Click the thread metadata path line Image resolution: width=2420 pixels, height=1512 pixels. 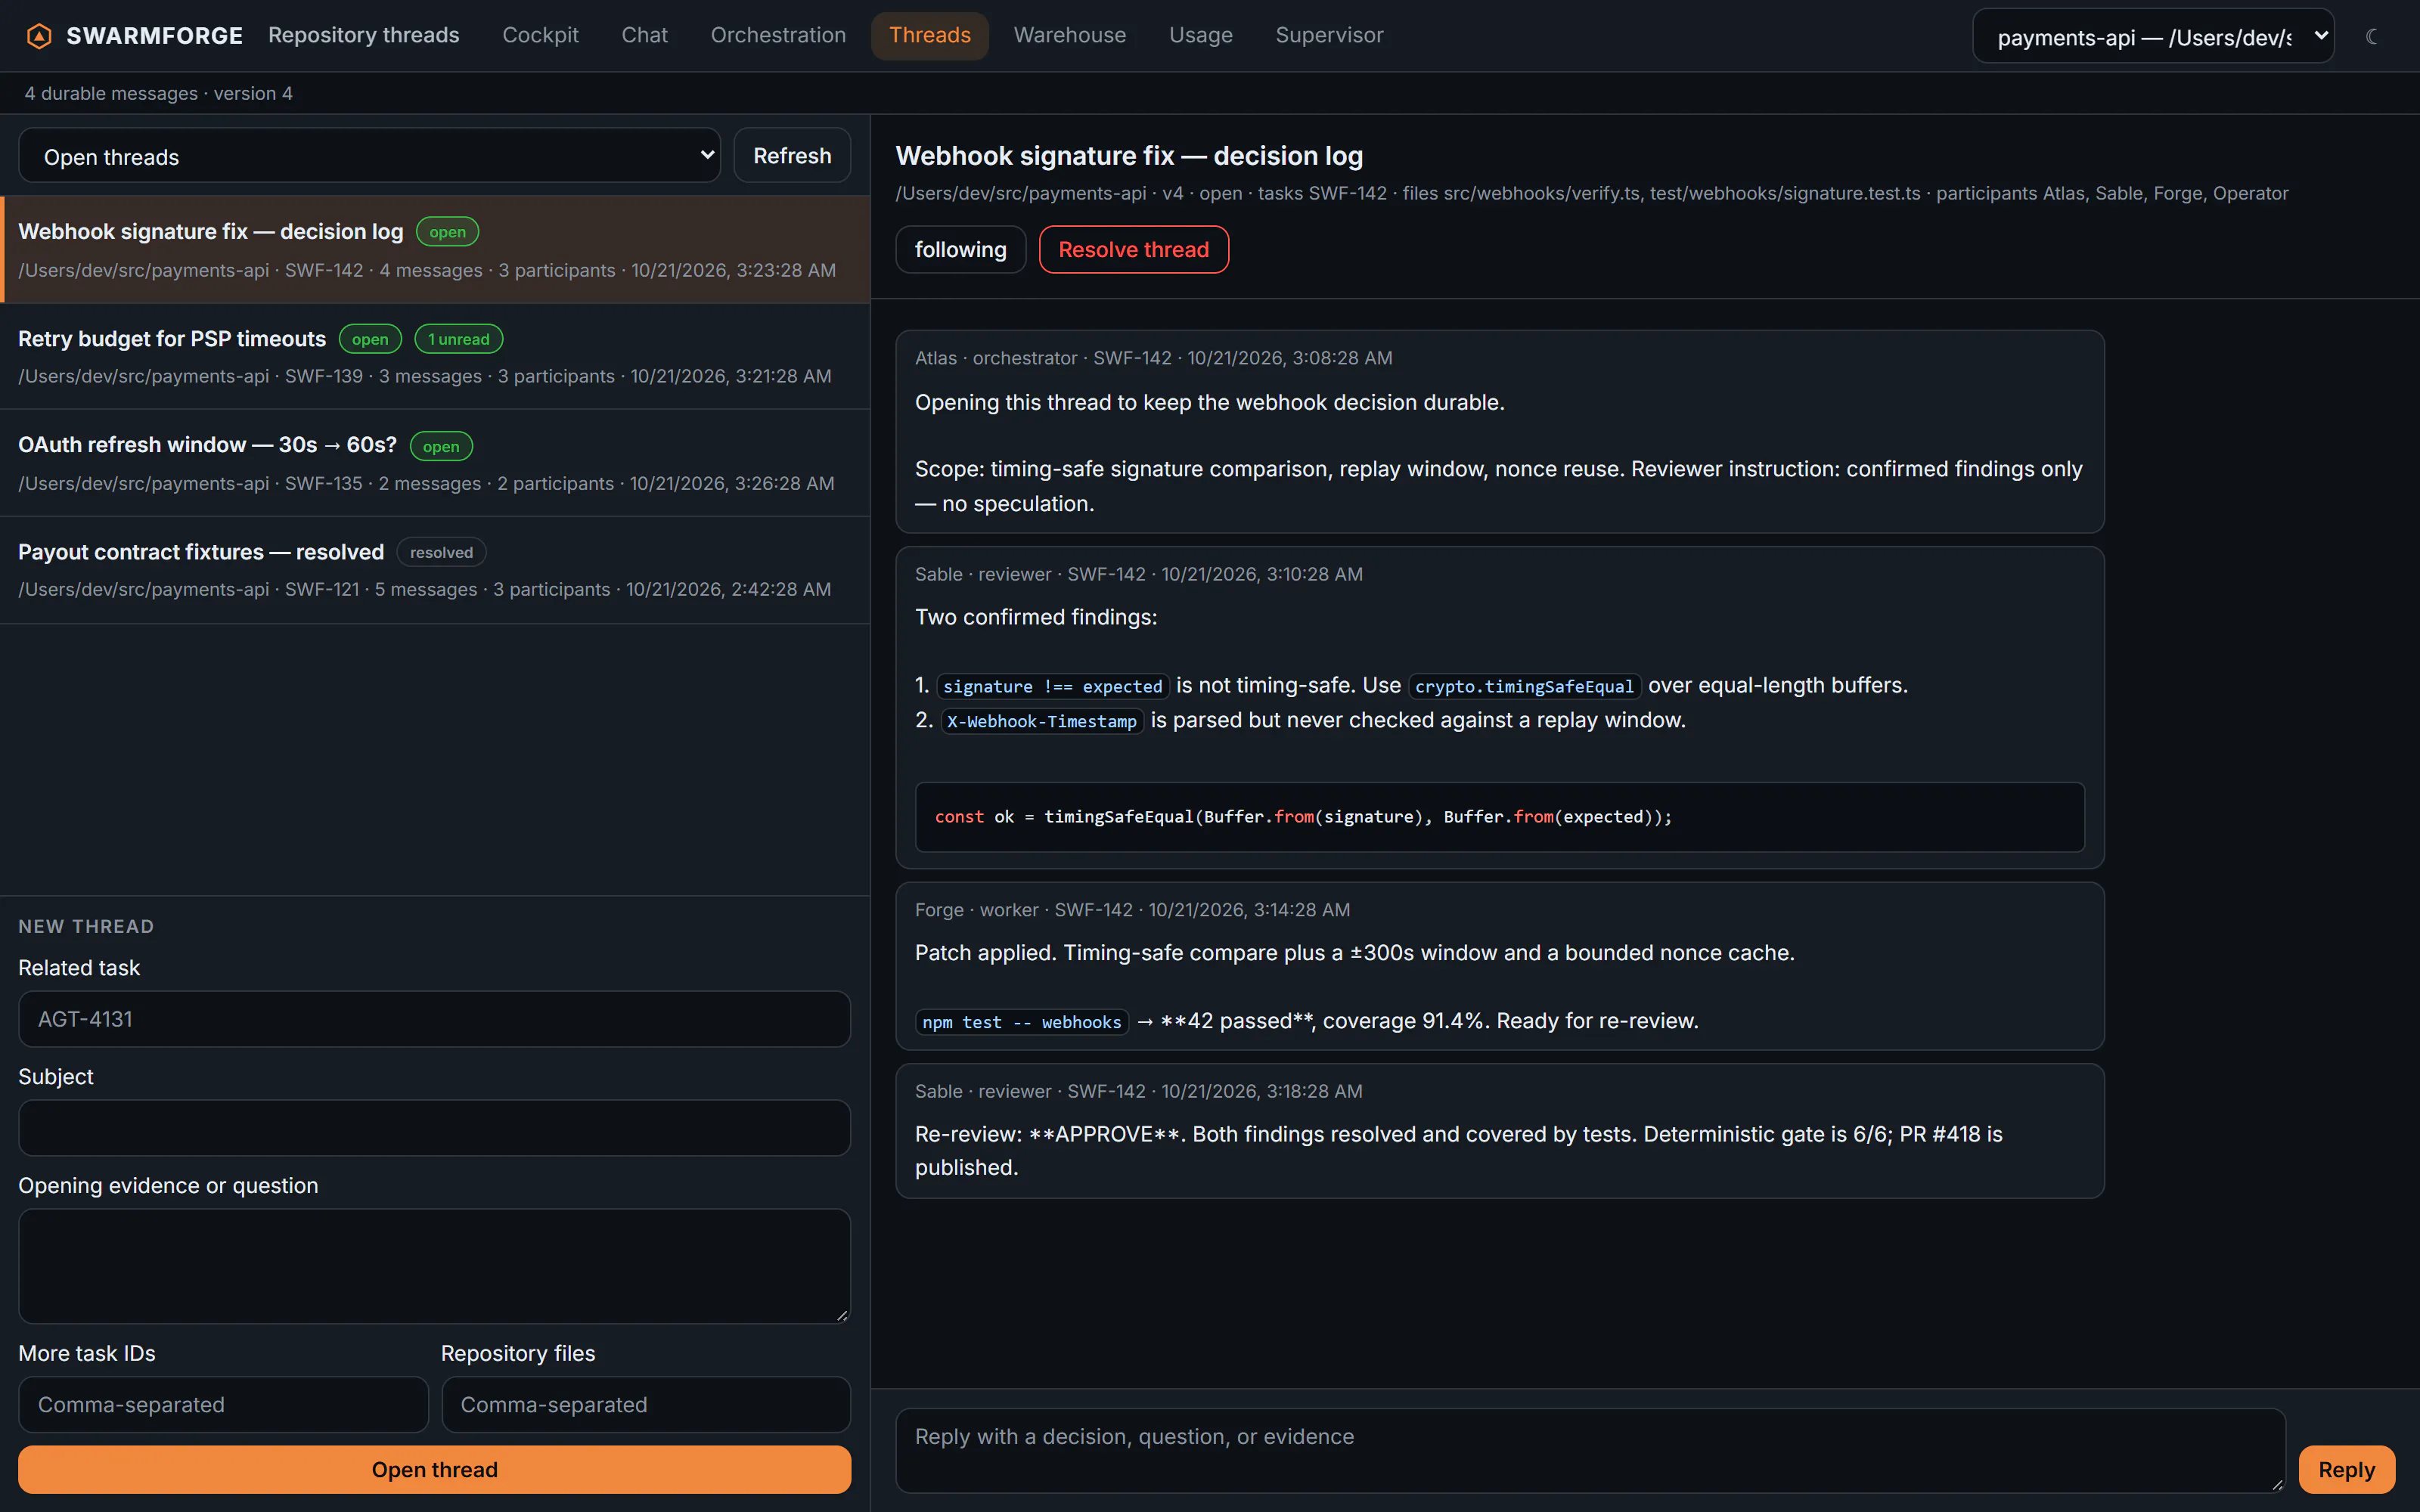[x=1592, y=193]
